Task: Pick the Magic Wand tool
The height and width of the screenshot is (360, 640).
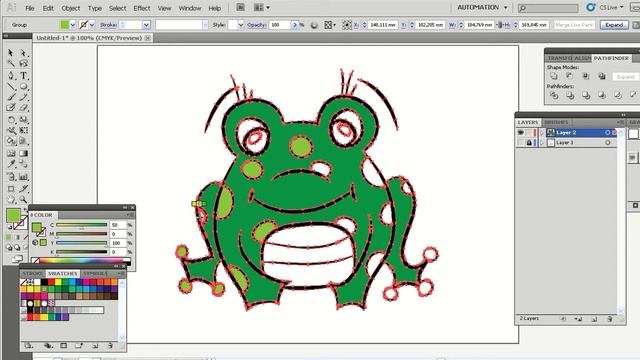Action: (x=11, y=64)
